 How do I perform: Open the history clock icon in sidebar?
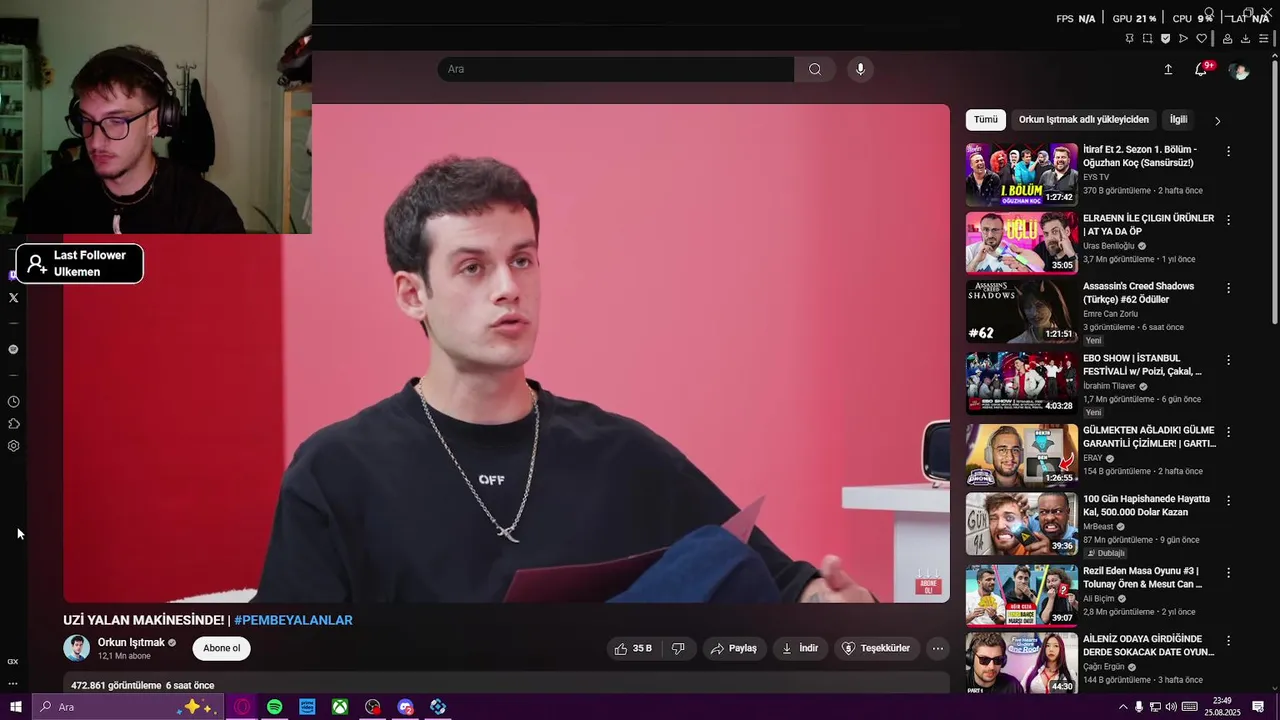click(x=13, y=402)
